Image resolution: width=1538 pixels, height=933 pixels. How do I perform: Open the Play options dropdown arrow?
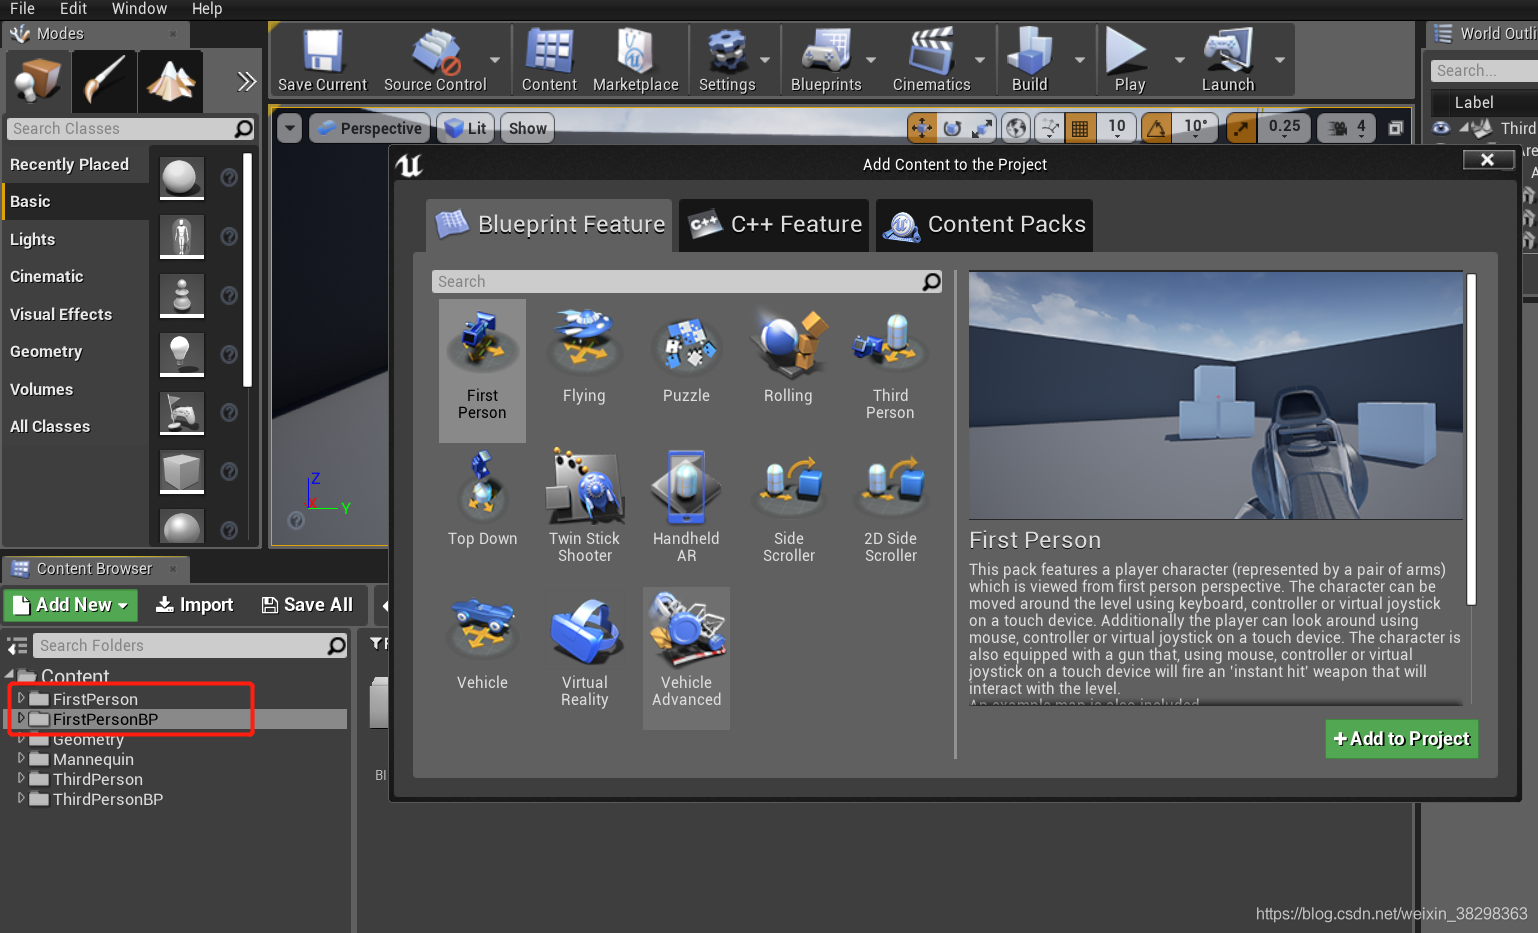1180,61
